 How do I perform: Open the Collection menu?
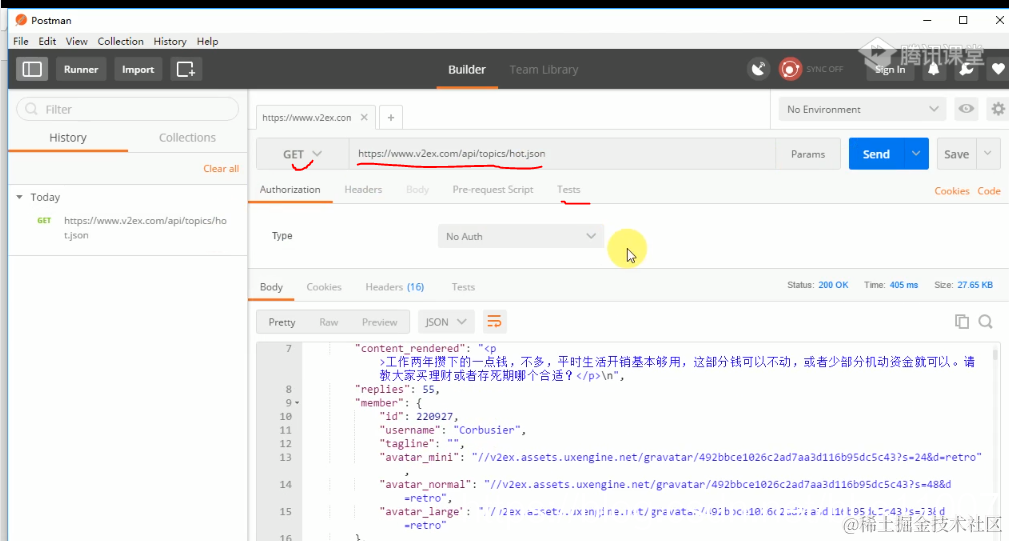tap(120, 41)
